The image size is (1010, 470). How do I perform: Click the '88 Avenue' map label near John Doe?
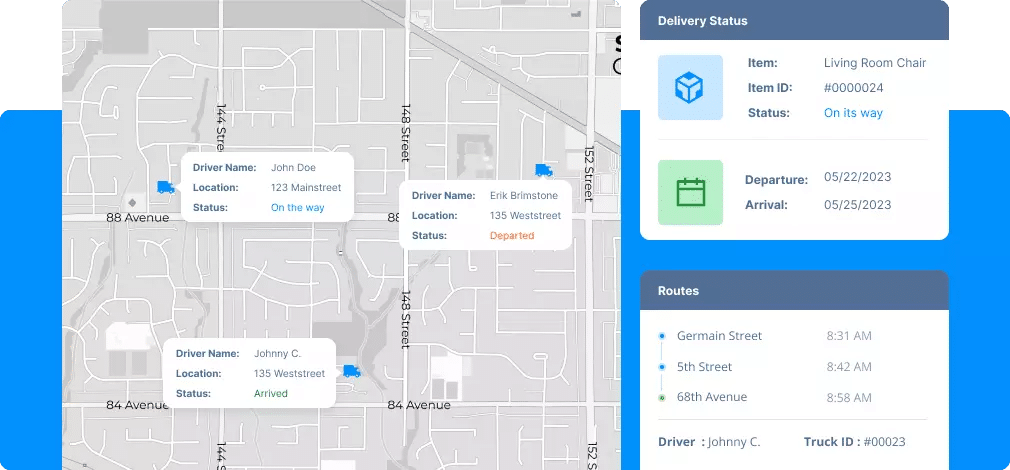click(137, 218)
